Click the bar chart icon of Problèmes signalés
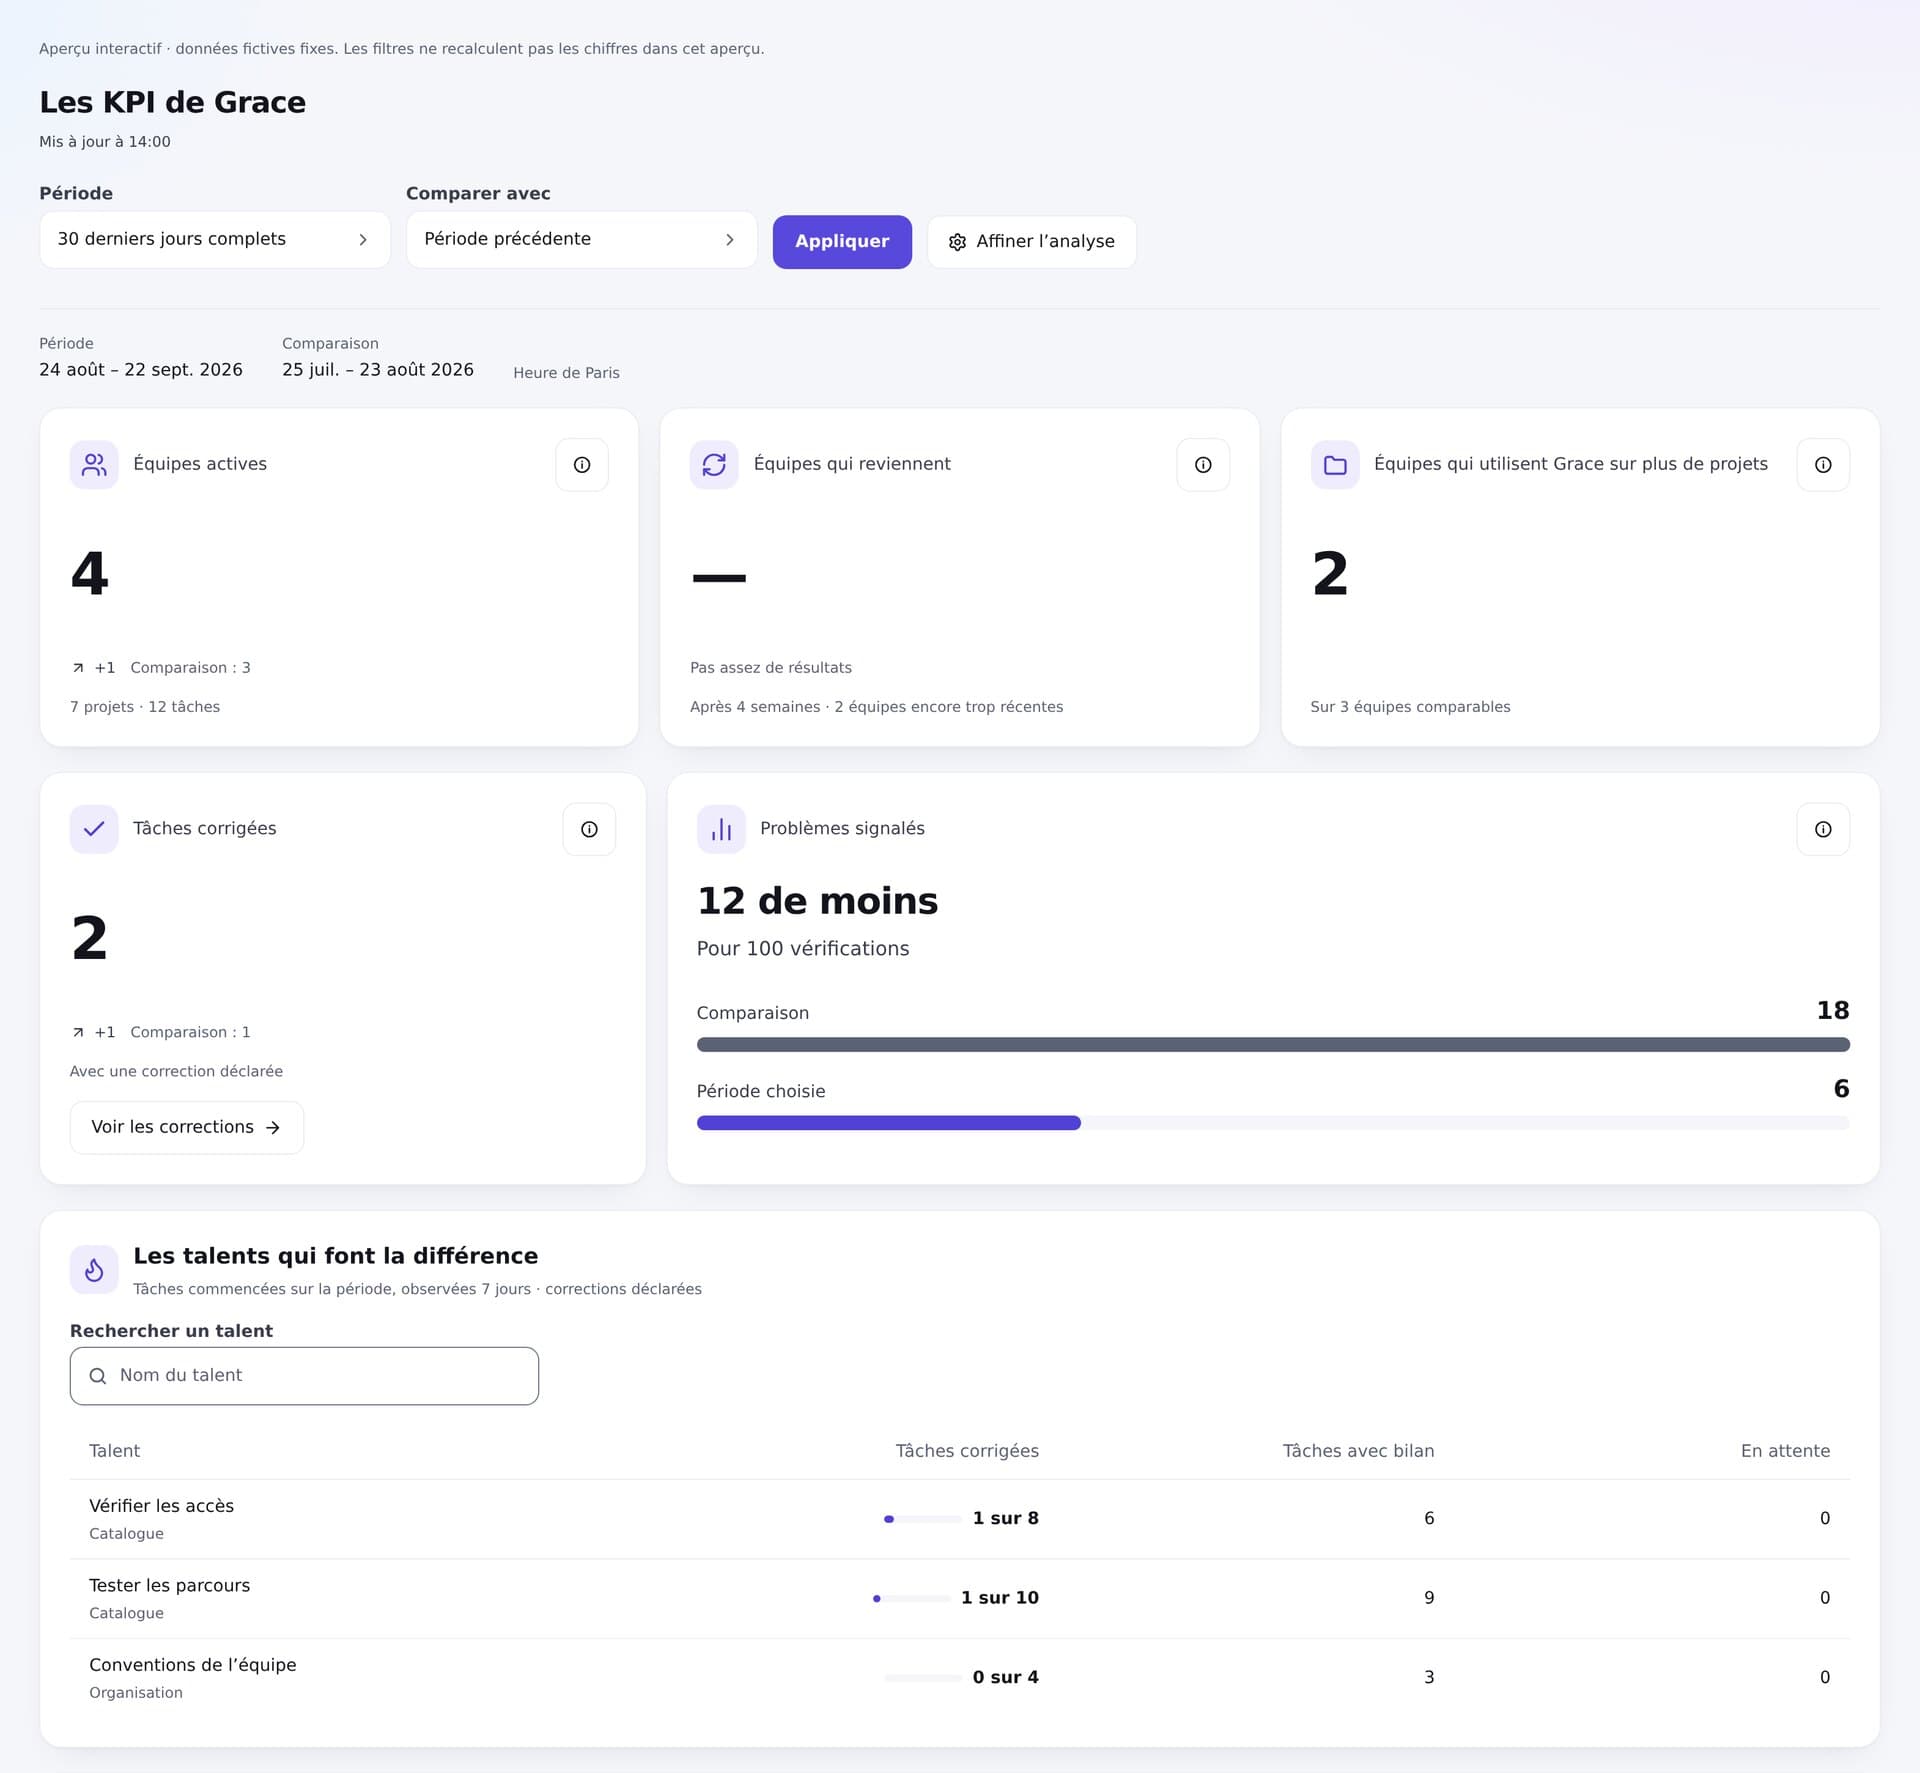Viewport: 1920px width, 1773px height. pyautogui.click(x=721, y=829)
